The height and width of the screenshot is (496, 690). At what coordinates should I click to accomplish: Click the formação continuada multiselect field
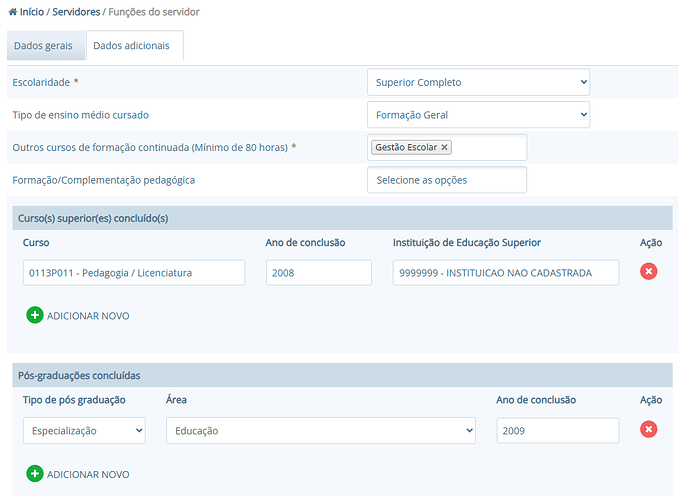(x=447, y=147)
